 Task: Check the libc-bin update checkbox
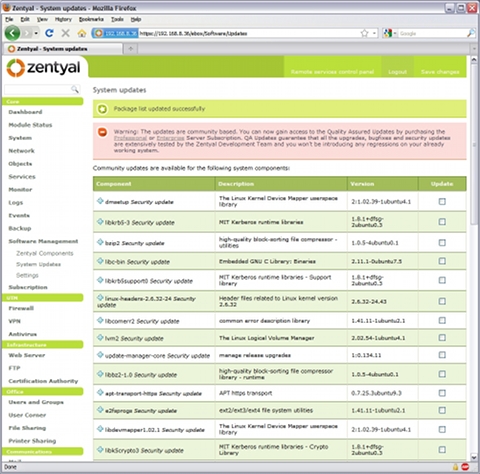[442, 261]
